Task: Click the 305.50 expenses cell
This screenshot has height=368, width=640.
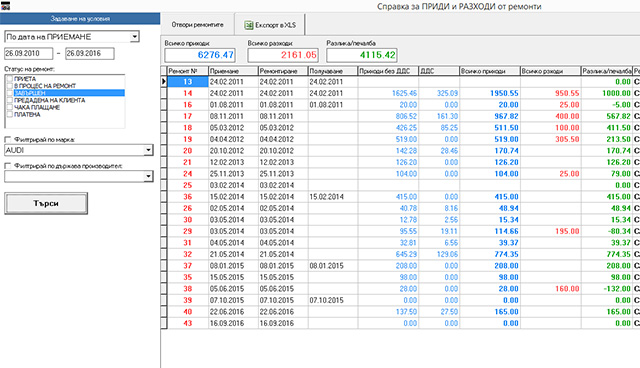Action: coord(551,139)
